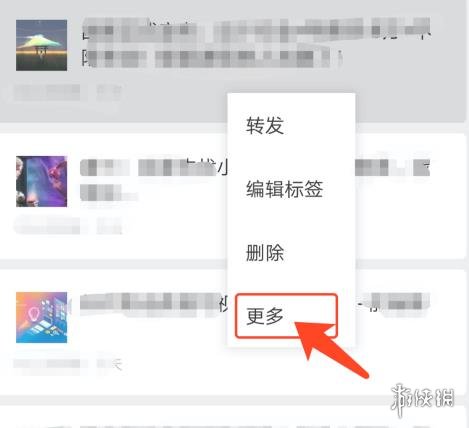The width and height of the screenshot is (469, 428).
Task: Choose 编辑标签 from the popup menu
Action: (x=284, y=189)
